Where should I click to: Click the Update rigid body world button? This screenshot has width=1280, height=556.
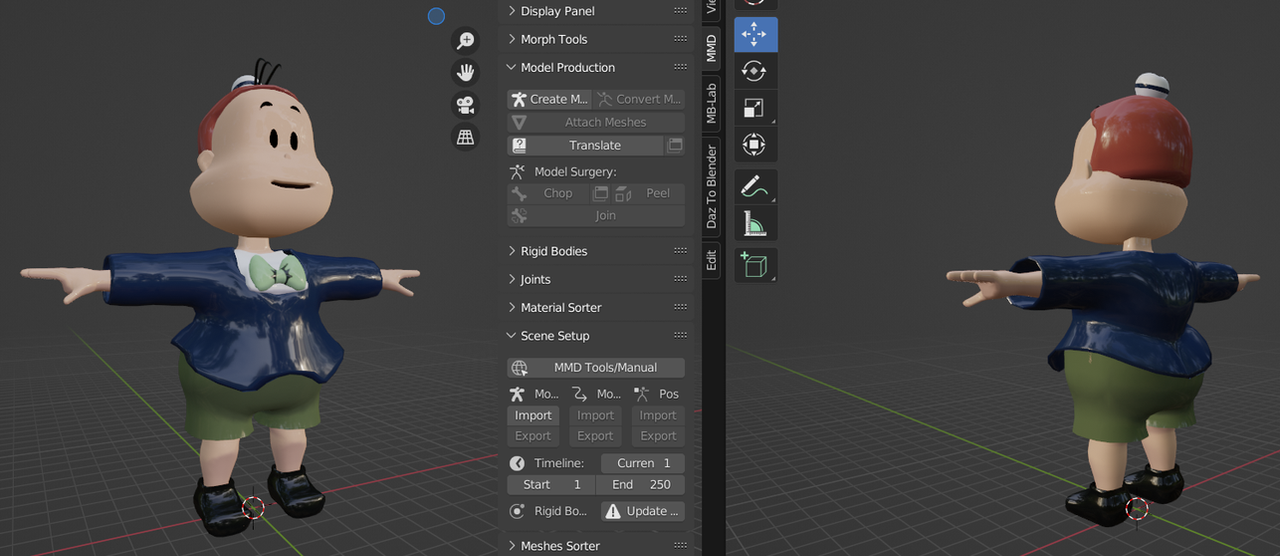coord(643,511)
